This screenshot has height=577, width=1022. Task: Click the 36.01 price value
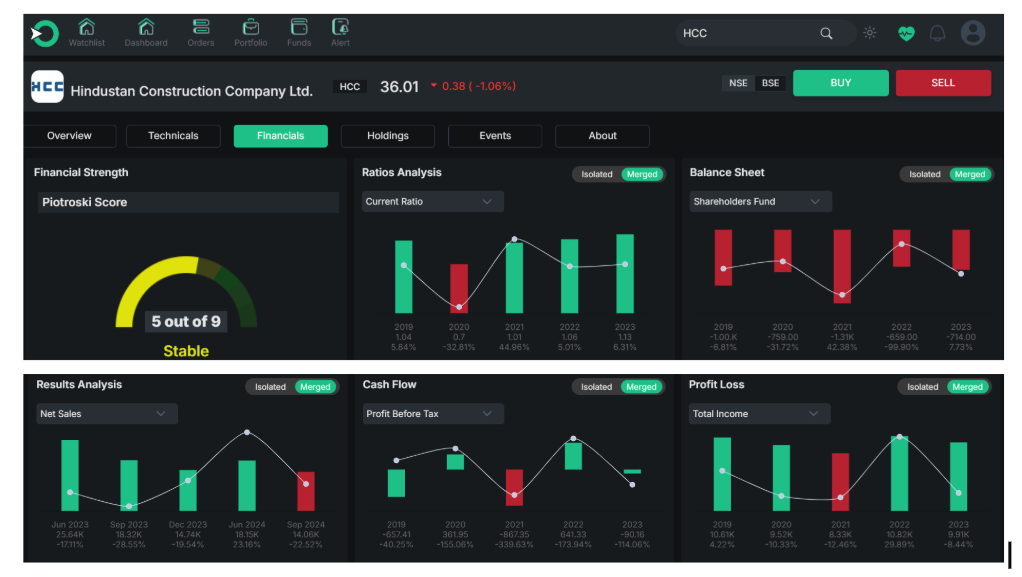tap(399, 87)
